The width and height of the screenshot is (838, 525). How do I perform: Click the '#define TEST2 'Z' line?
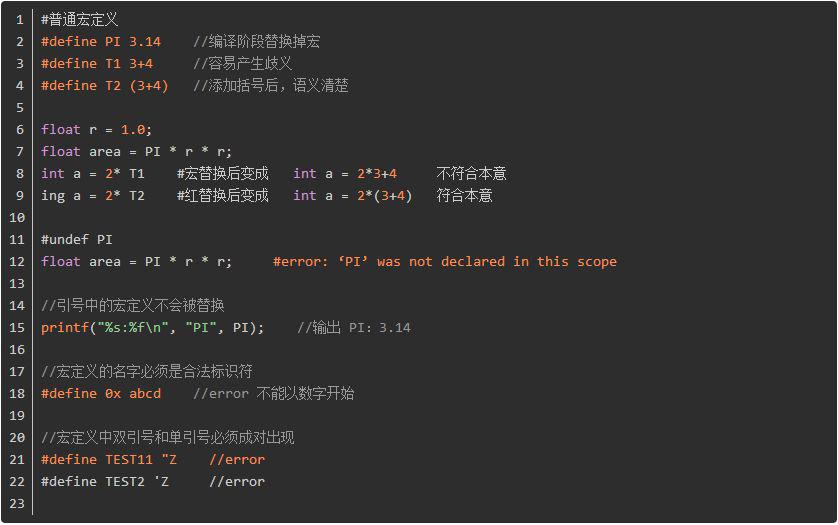(105, 481)
